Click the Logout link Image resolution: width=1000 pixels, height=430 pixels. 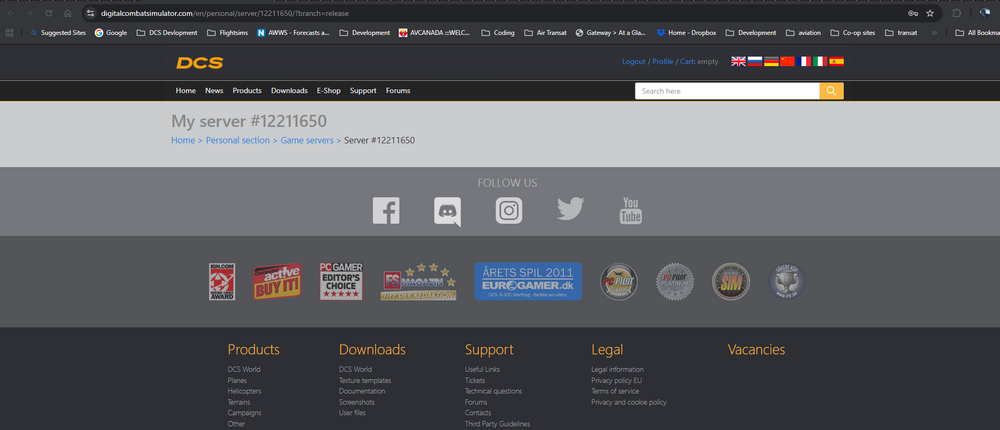point(634,62)
